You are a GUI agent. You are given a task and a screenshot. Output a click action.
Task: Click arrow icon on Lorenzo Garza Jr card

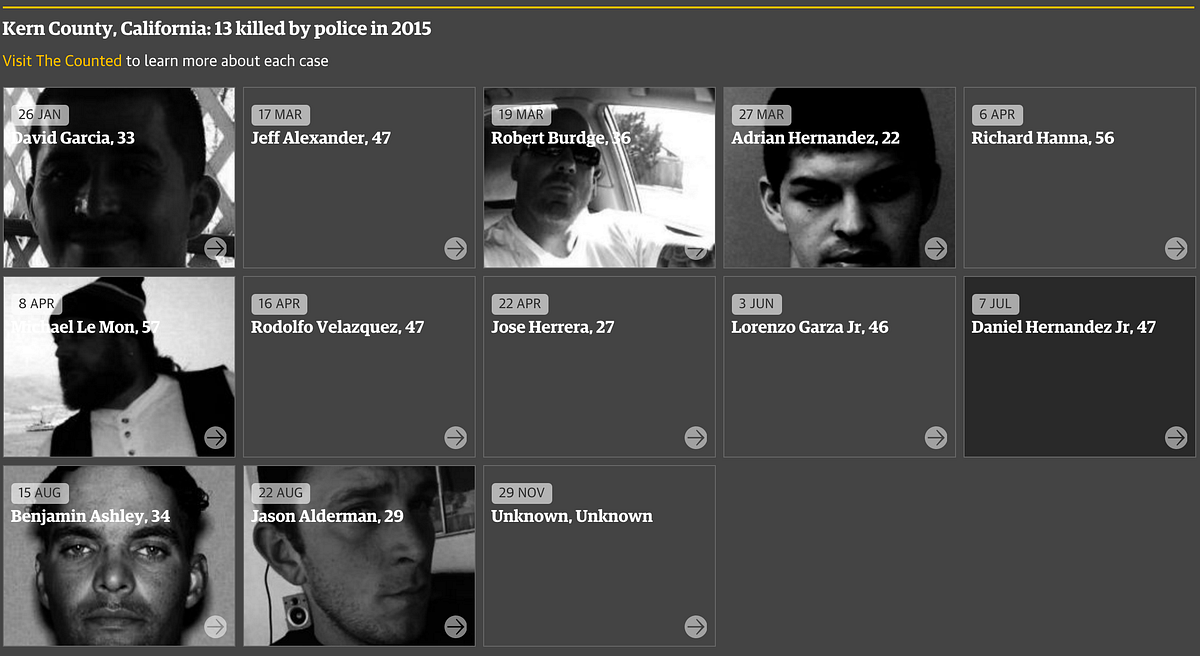point(935,437)
